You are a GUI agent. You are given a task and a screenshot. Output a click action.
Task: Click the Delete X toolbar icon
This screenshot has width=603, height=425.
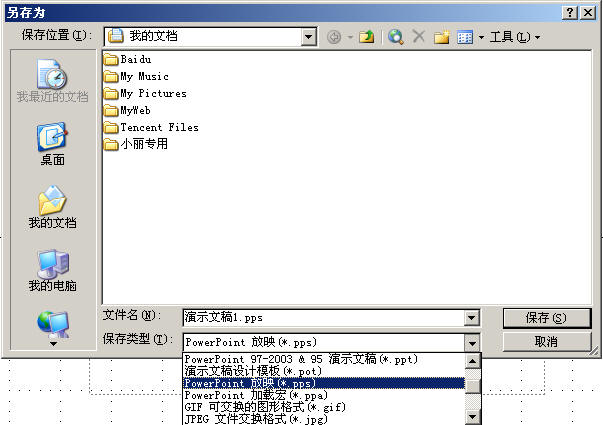(418, 37)
